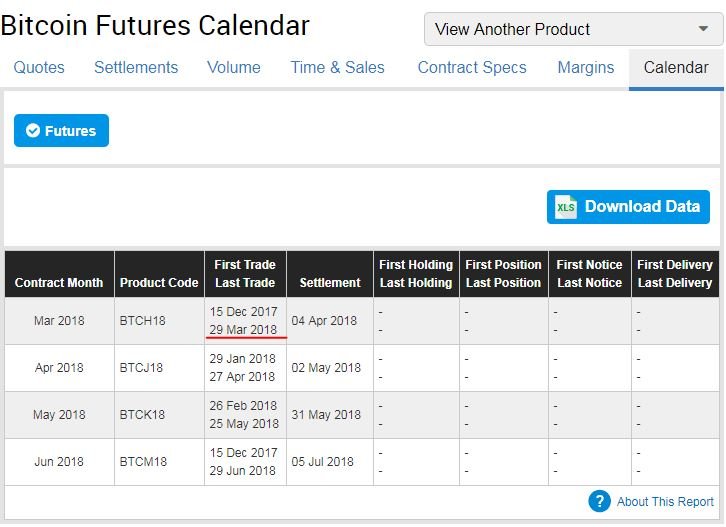Open the About This Report link
The image size is (726, 527).
665,502
